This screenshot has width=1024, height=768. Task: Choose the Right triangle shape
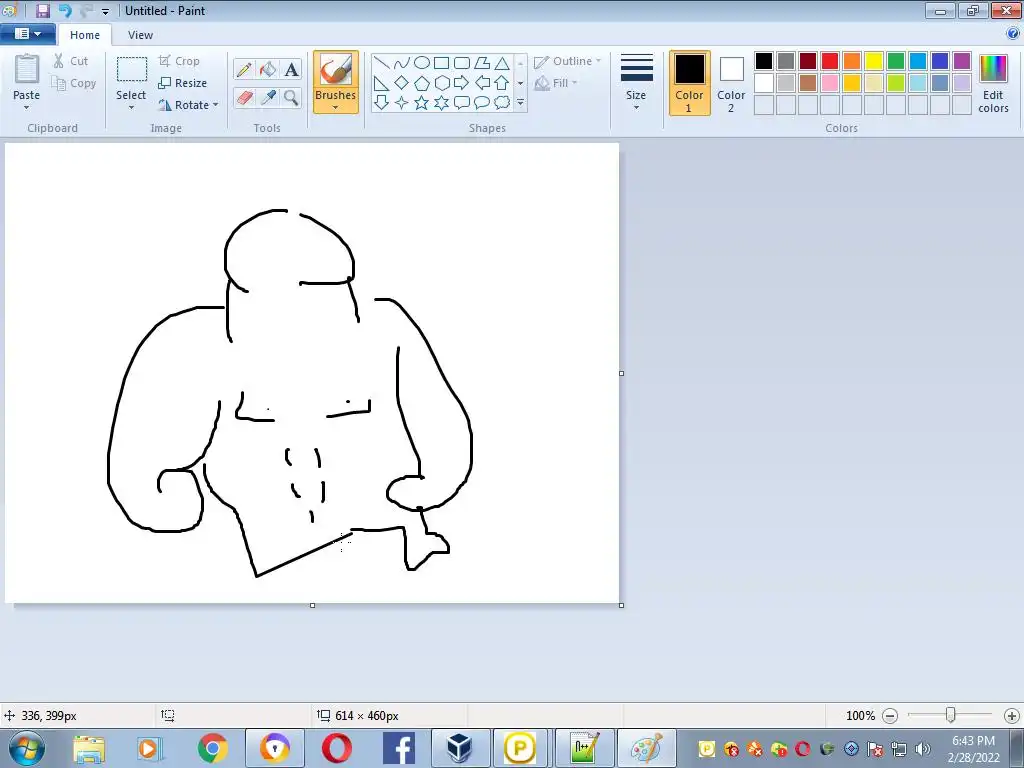[382, 83]
